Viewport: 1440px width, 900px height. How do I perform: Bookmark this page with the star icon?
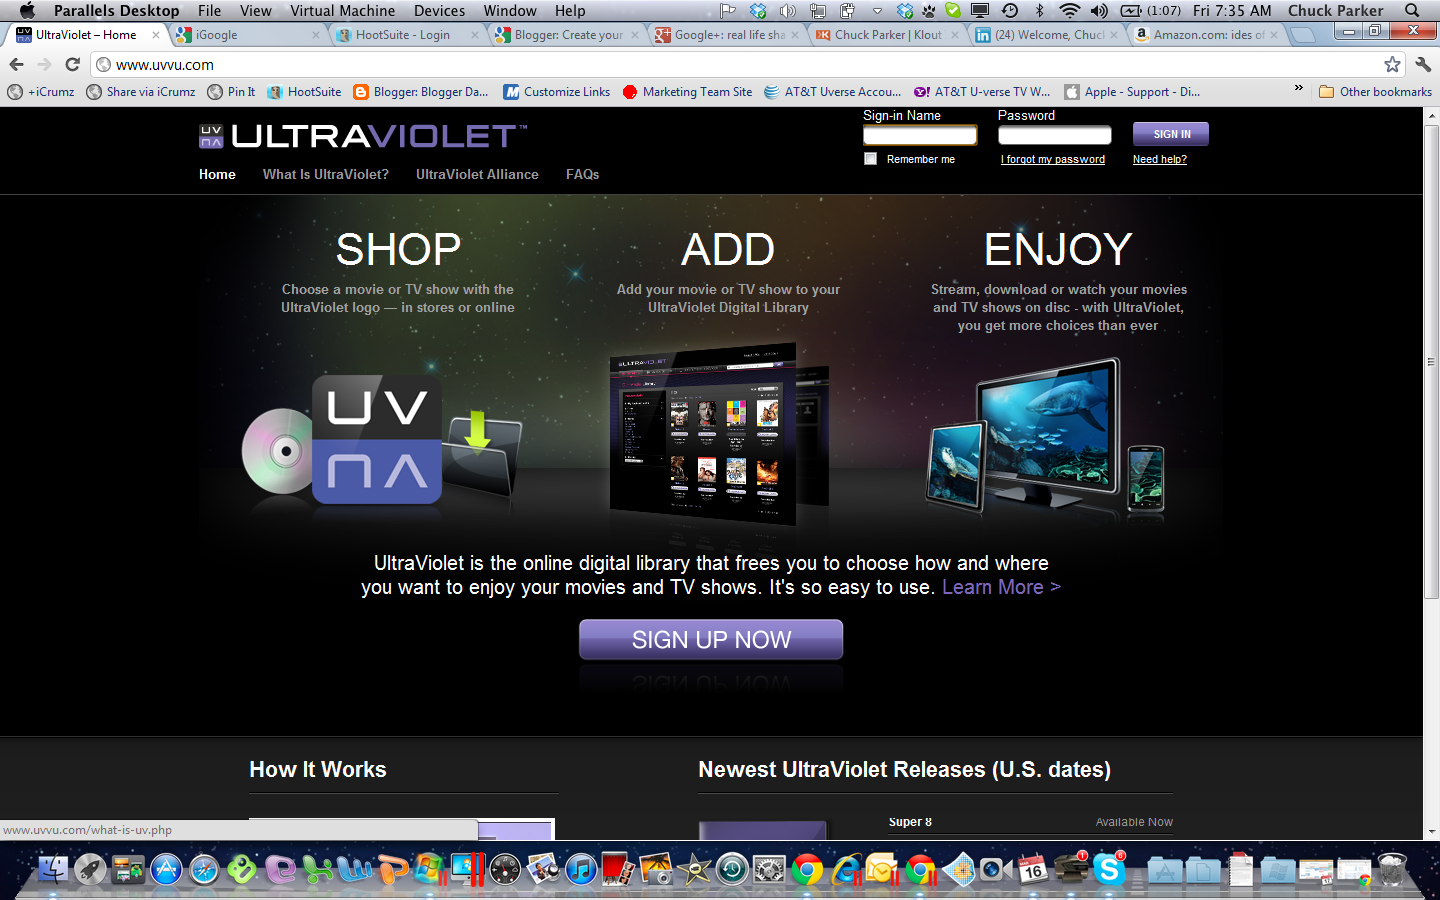pyautogui.click(x=1392, y=64)
